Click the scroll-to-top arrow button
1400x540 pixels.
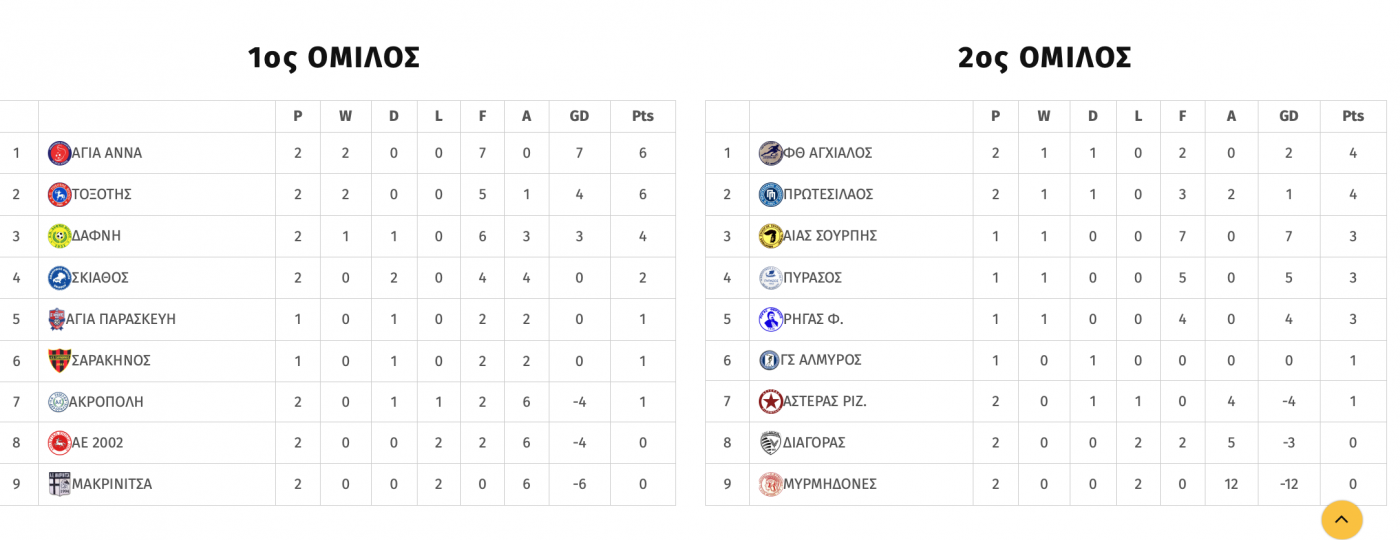1342,519
